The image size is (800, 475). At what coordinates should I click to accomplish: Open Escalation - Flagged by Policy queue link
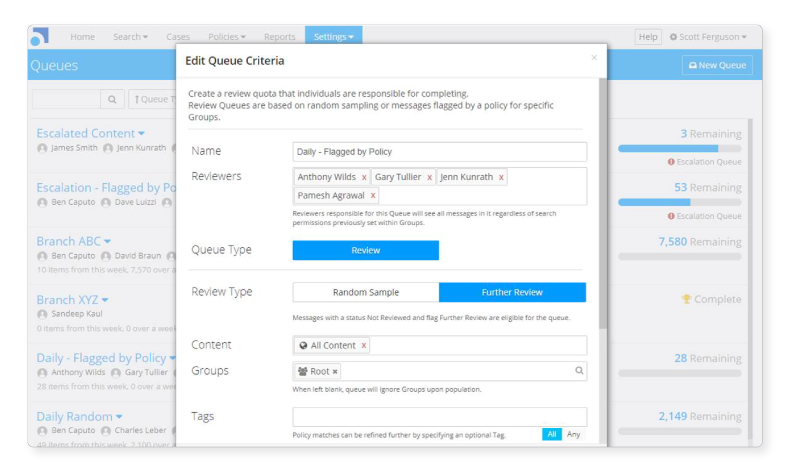[106, 188]
